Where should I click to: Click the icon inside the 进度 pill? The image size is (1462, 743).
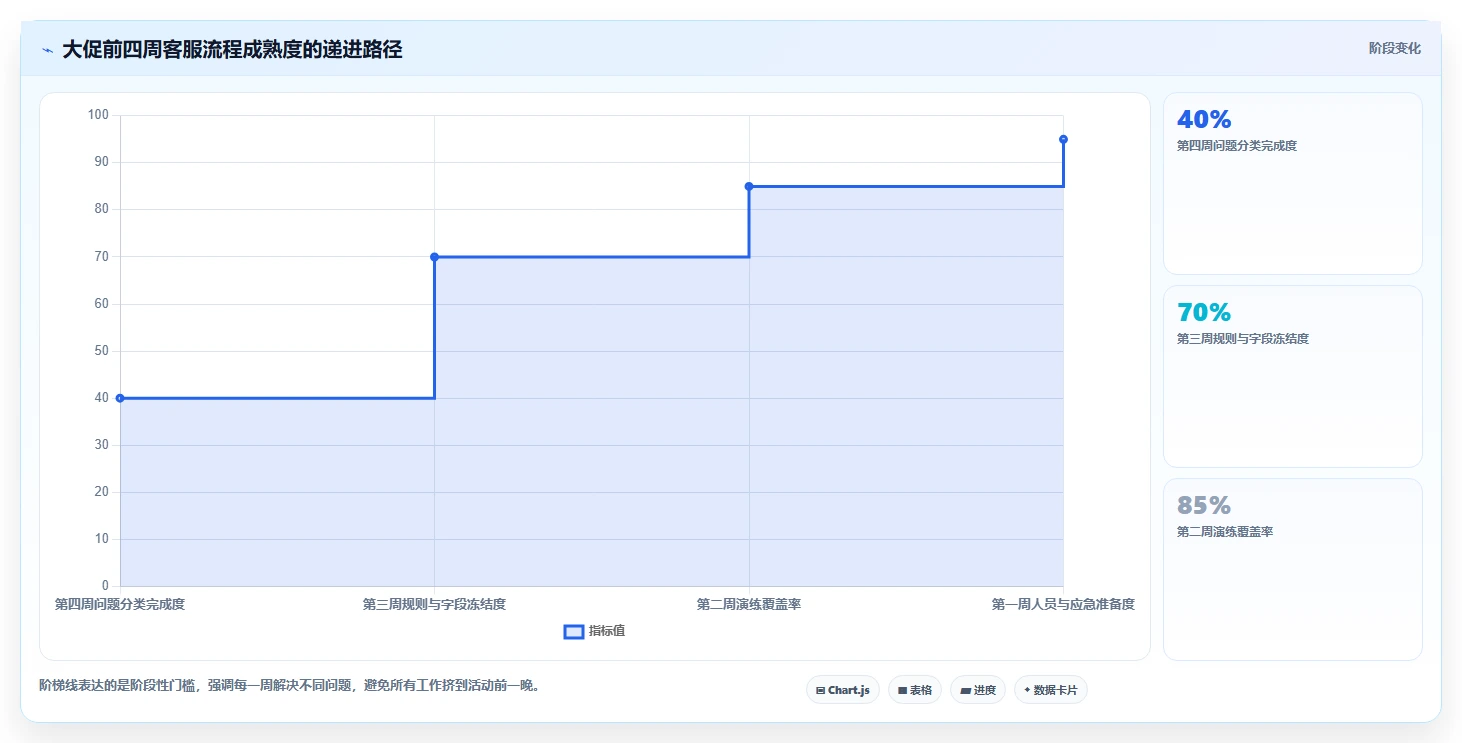tap(965, 690)
